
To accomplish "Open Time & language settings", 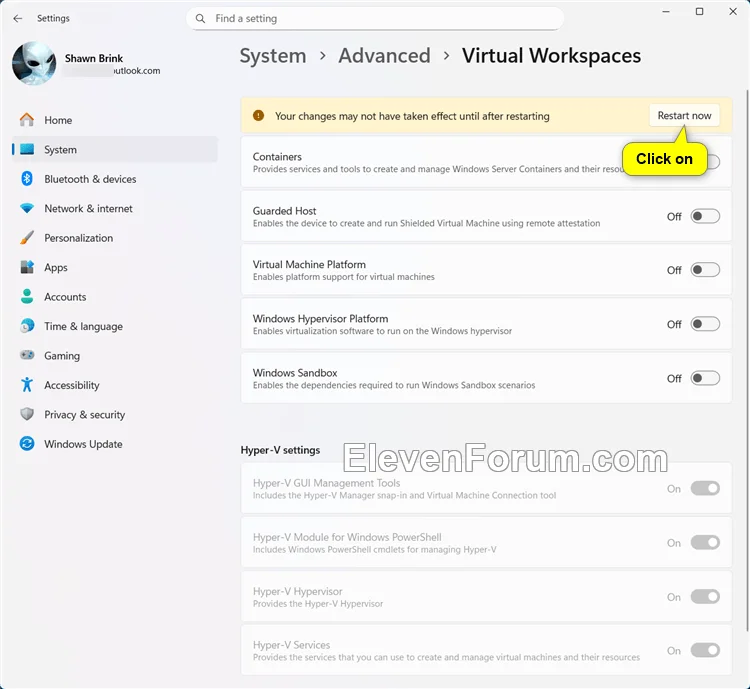I will (115, 326).
